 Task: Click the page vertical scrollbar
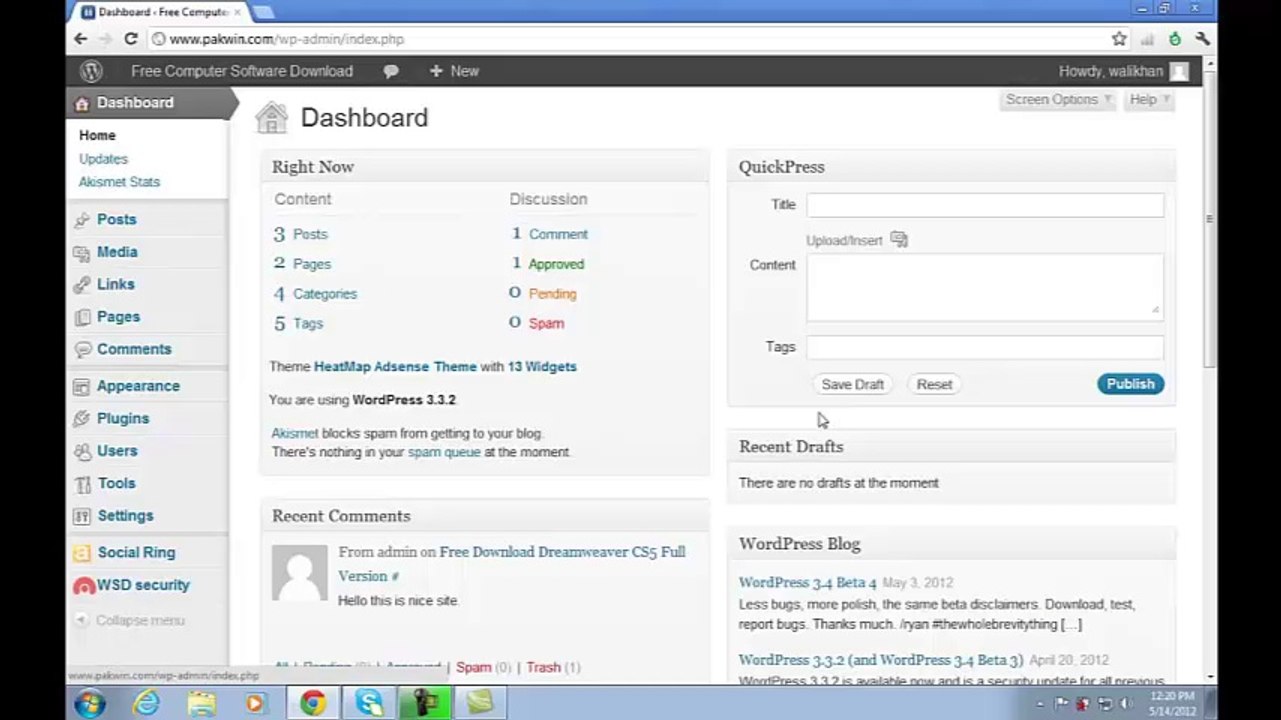(1210, 217)
